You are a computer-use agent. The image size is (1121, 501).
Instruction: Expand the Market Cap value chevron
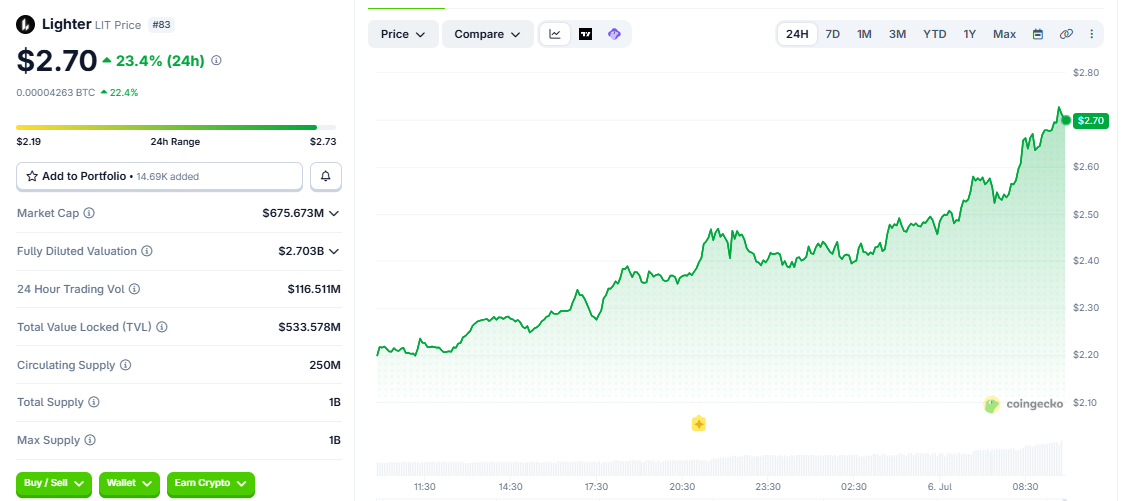point(334,213)
